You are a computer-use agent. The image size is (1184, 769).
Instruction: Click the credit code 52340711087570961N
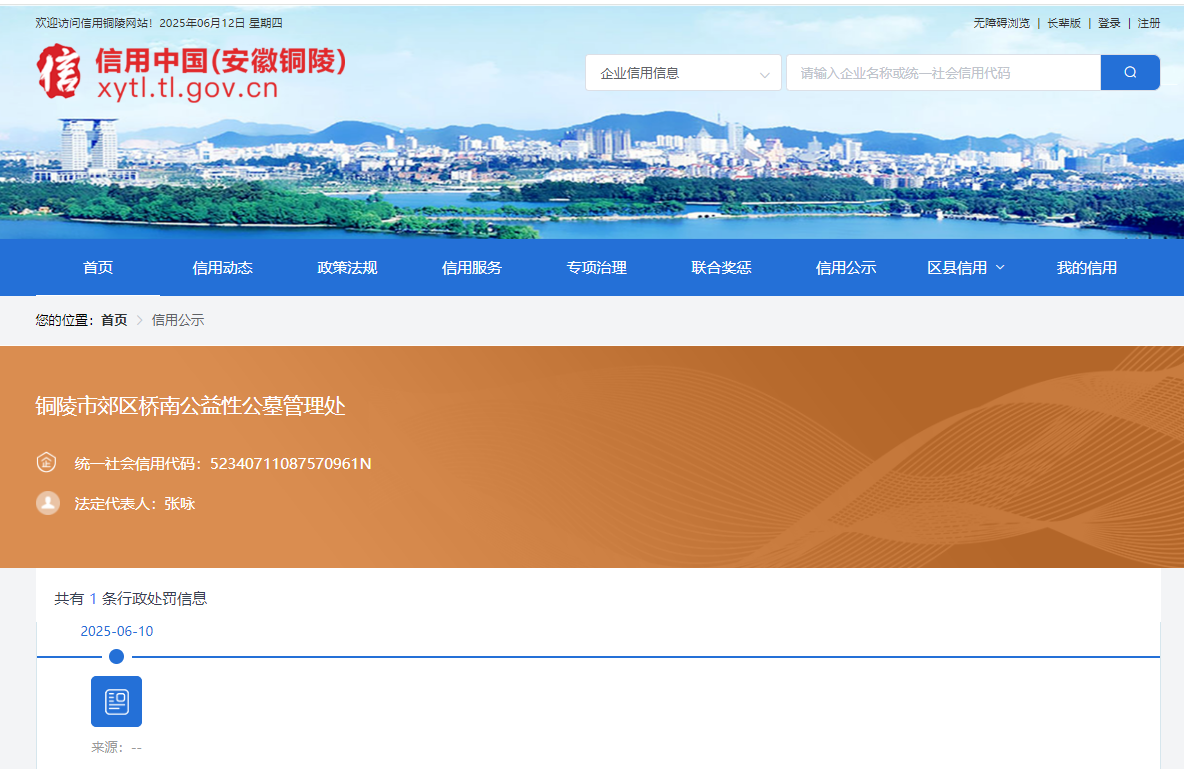[x=291, y=463]
